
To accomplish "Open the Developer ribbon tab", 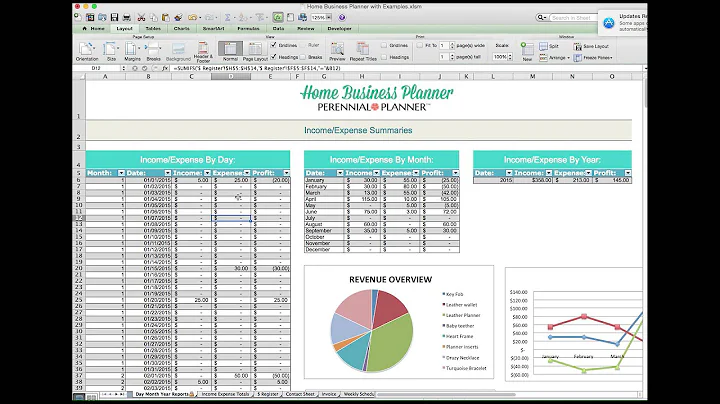I will click(x=339, y=28).
